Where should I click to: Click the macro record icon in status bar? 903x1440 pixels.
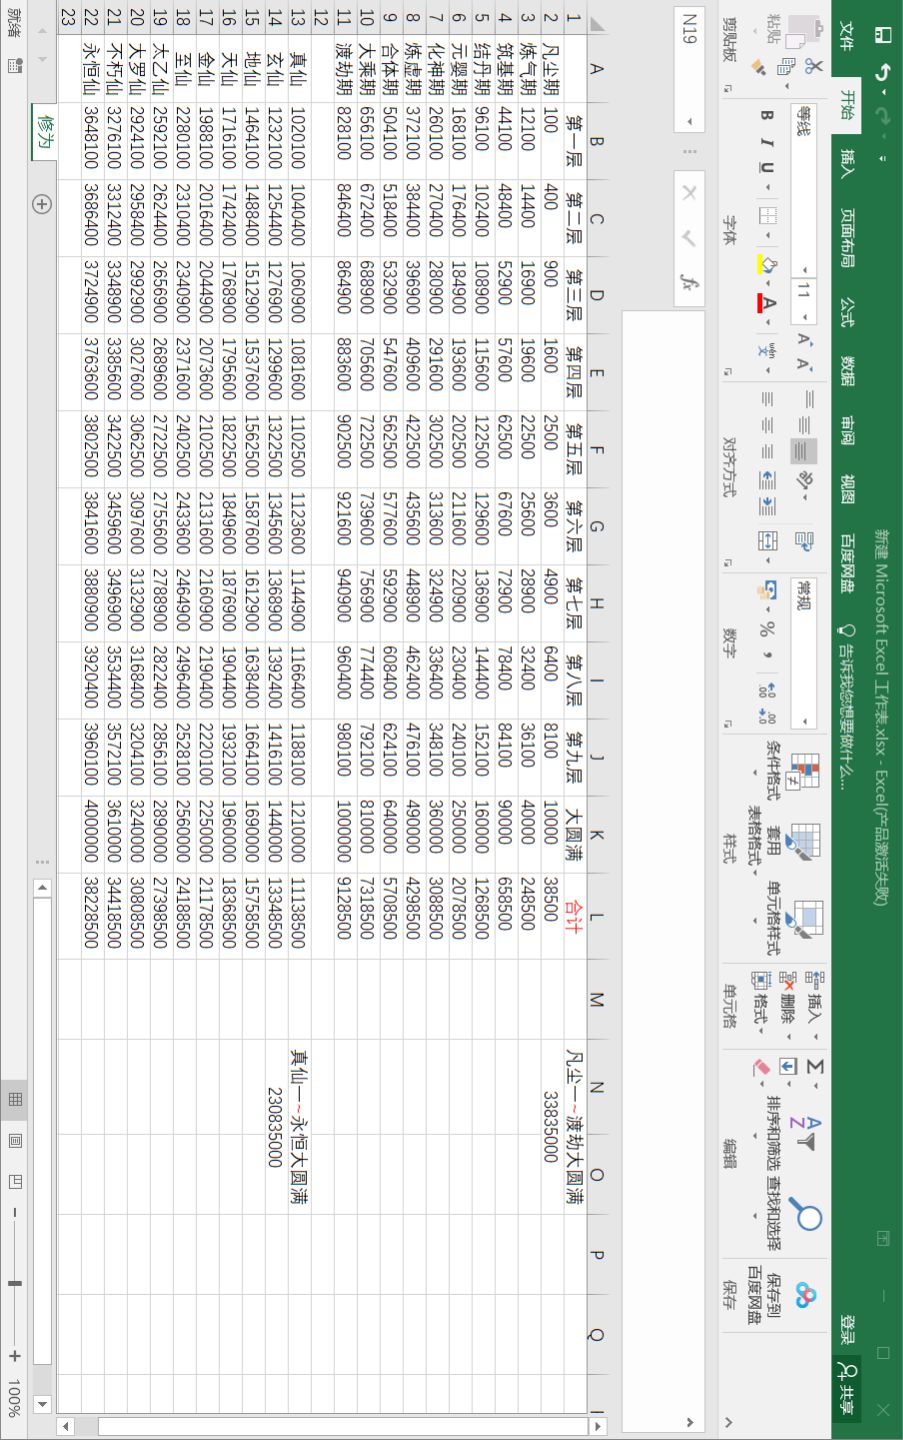coord(14,66)
